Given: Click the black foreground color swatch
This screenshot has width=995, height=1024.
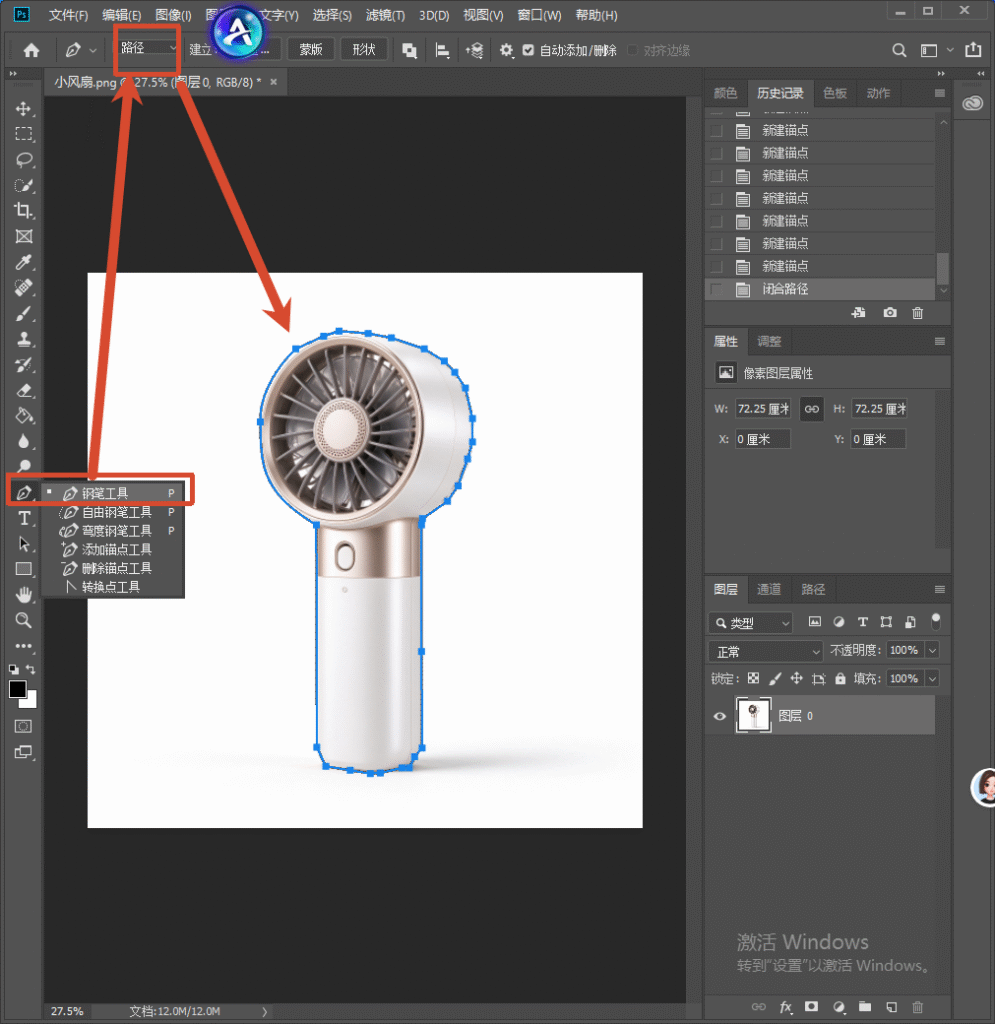Looking at the screenshot, I should (18, 689).
